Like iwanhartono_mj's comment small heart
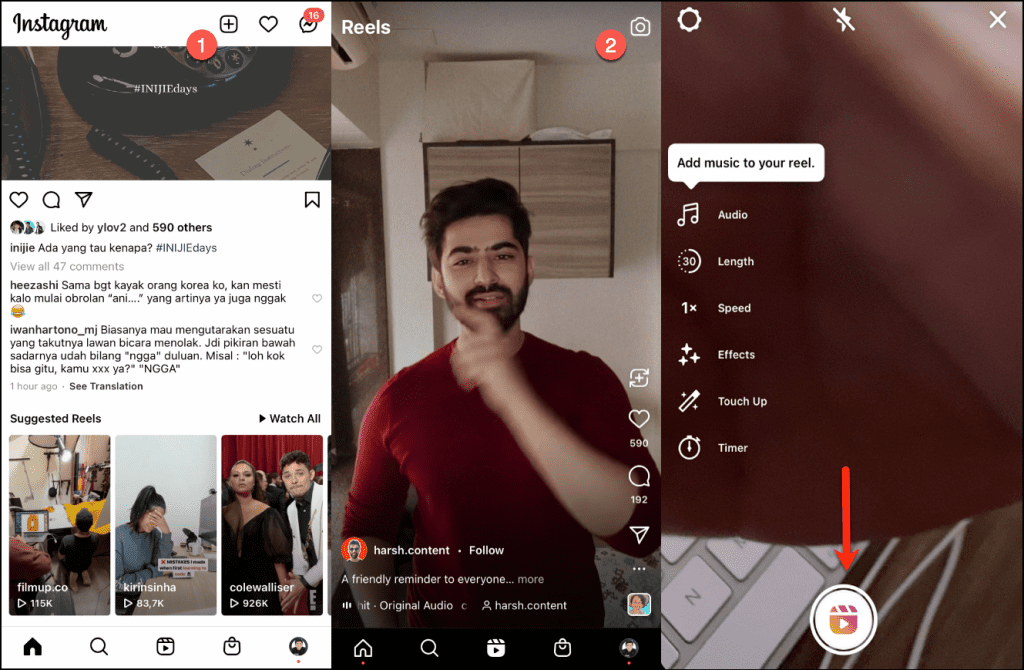The image size is (1024, 670). pyautogui.click(x=317, y=349)
